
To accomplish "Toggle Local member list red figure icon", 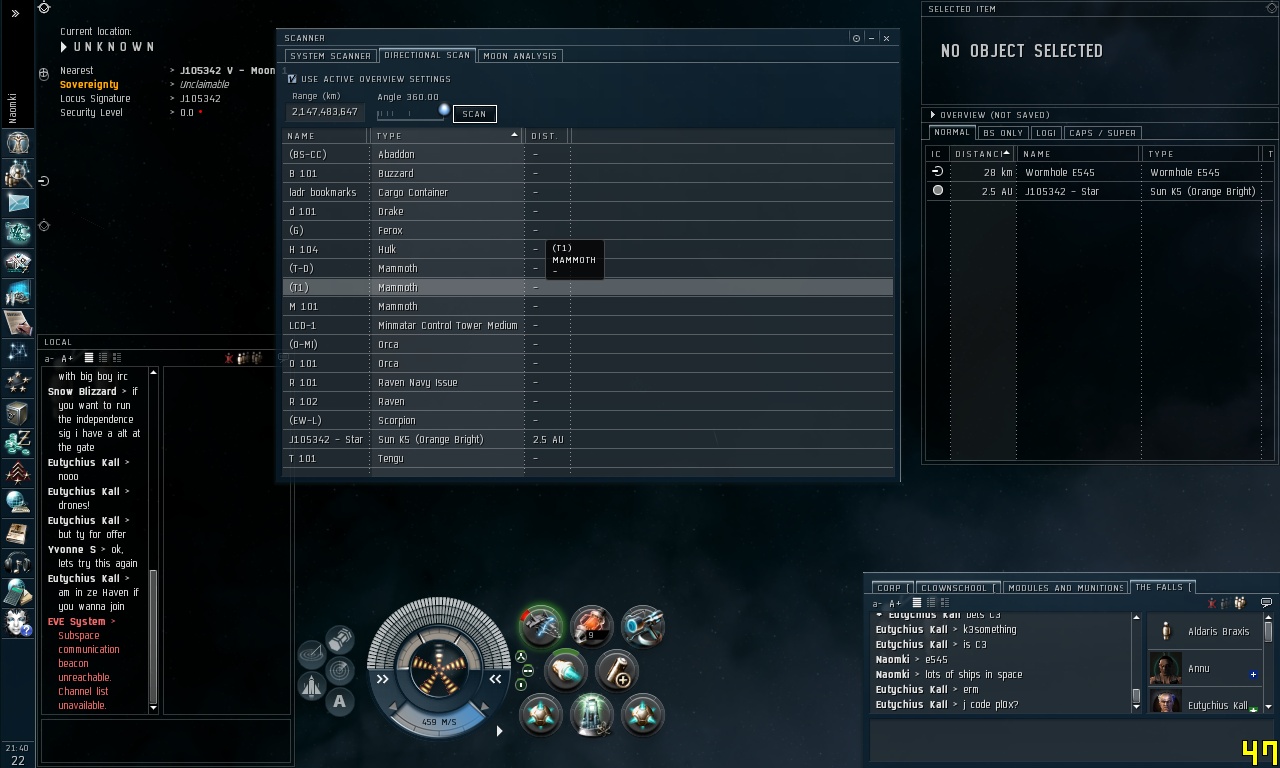I will 229,358.
